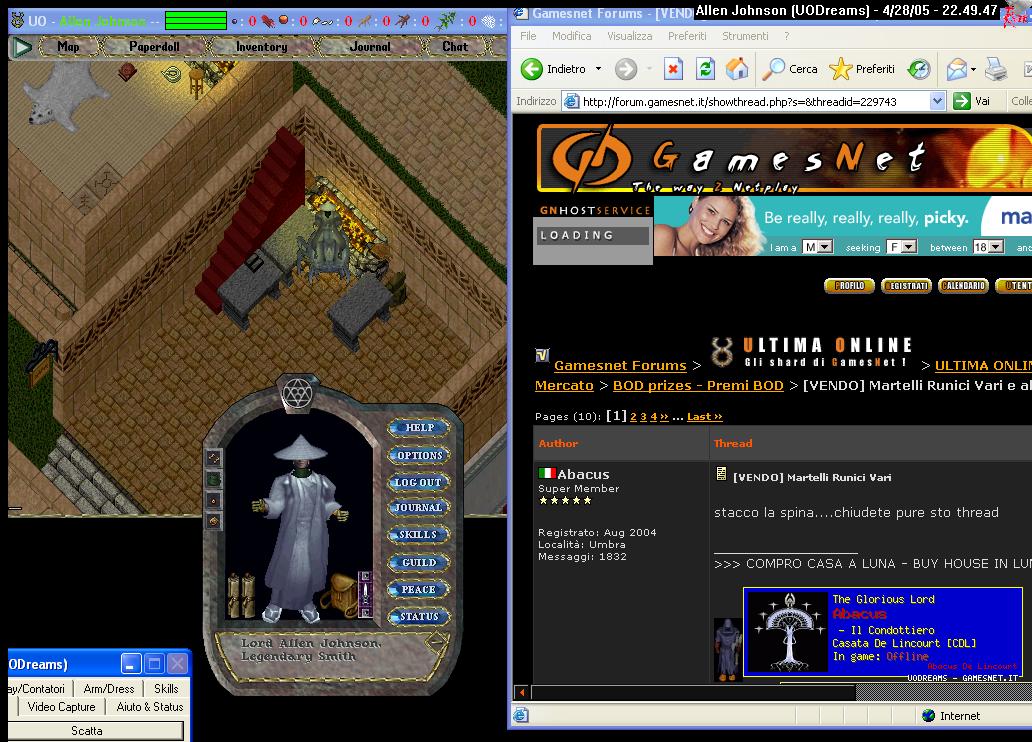Image resolution: width=1032 pixels, height=742 pixels.
Task: Open the virtue hexagram icon atop paperdoll
Action: coord(297,394)
